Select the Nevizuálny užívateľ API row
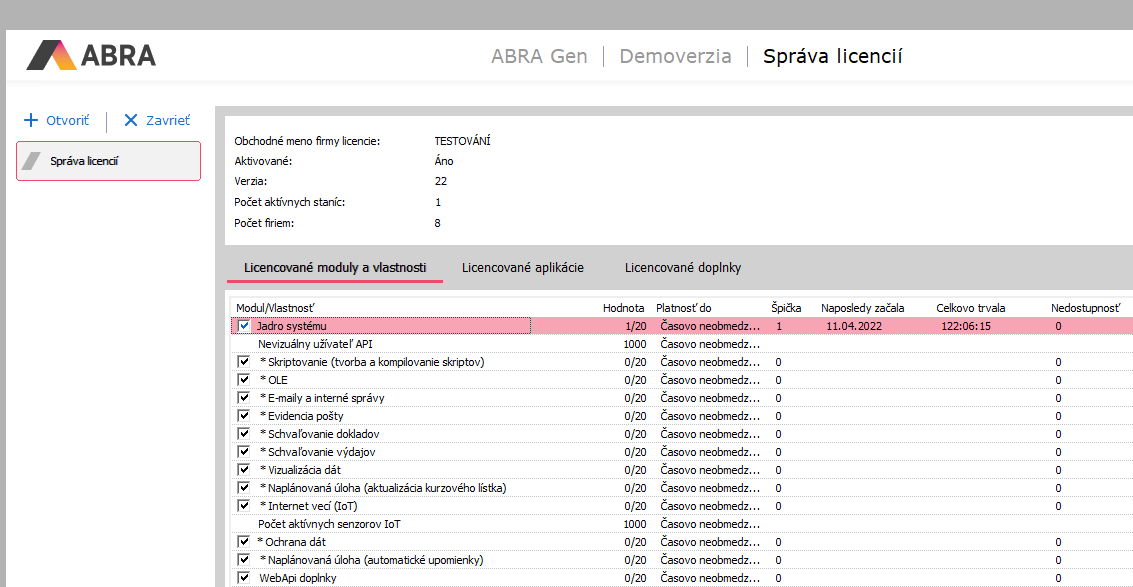 coord(329,344)
